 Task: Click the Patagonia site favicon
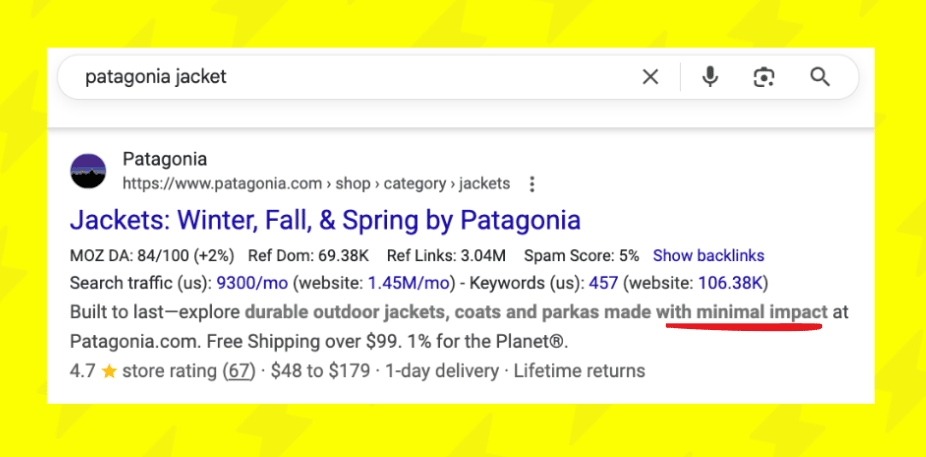tap(88, 171)
